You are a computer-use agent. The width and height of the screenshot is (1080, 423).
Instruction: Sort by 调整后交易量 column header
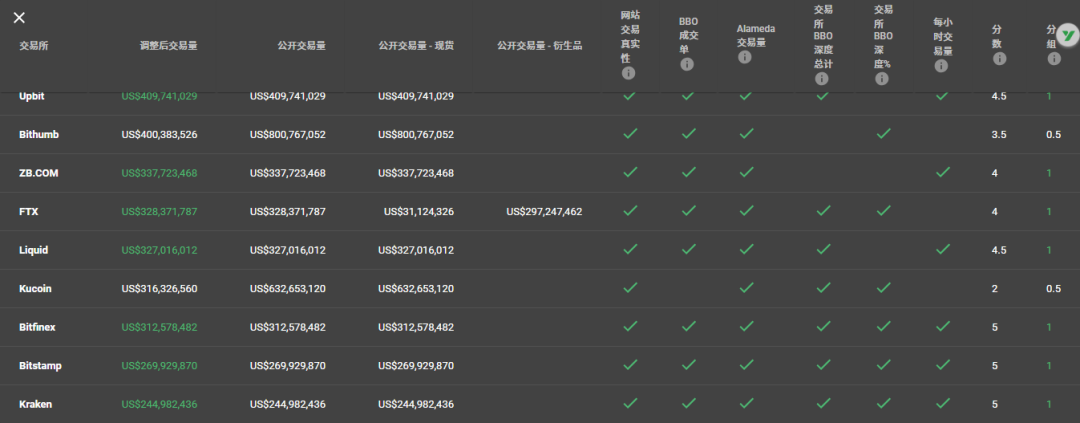coord(168,46)
